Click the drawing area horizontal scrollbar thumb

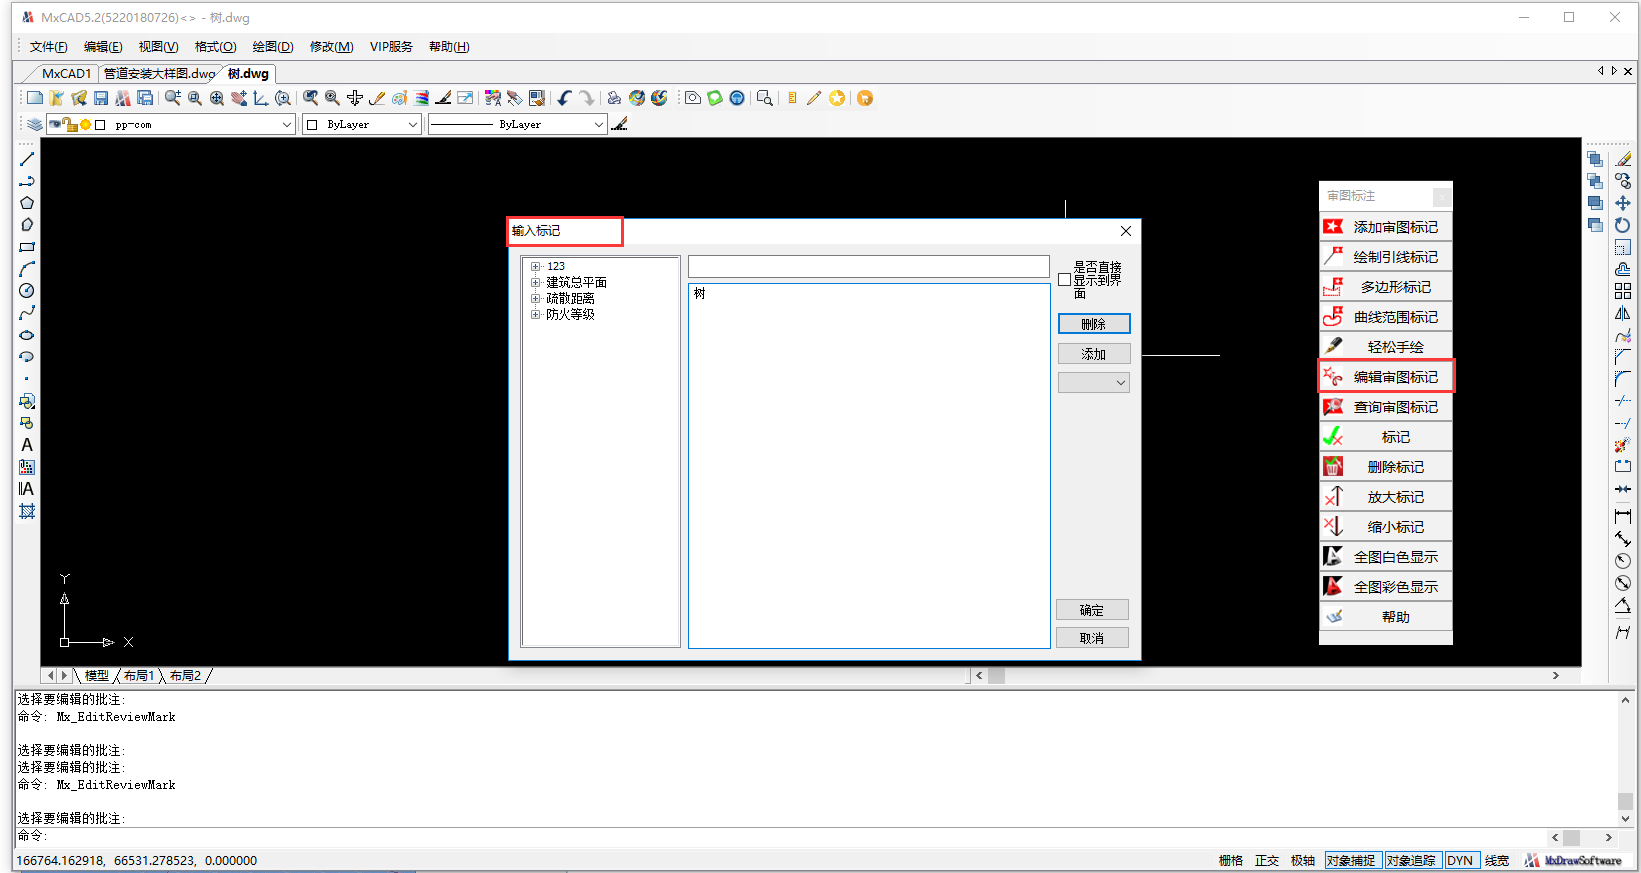[997, 676]
